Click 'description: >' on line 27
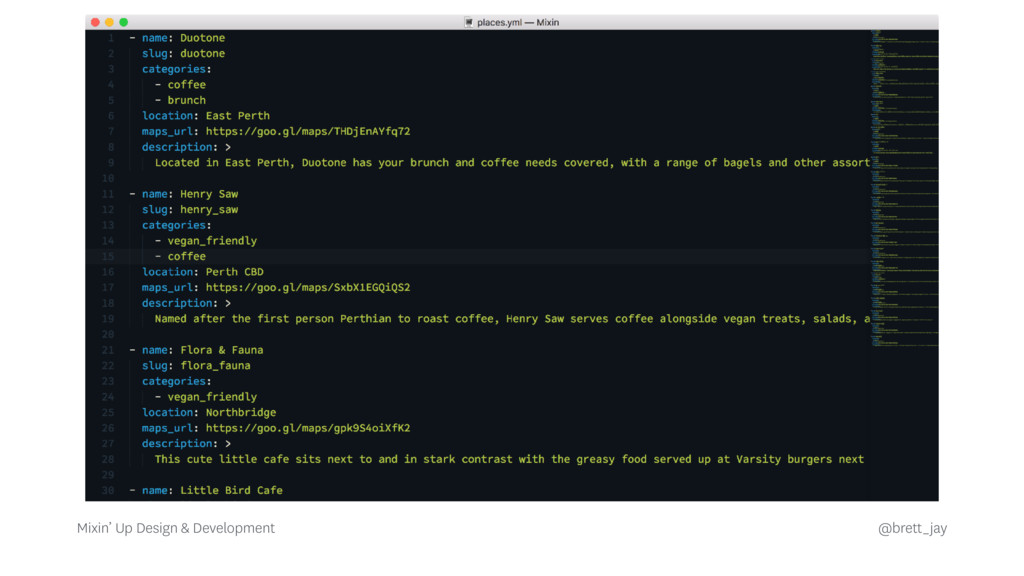 click(186, 443)
